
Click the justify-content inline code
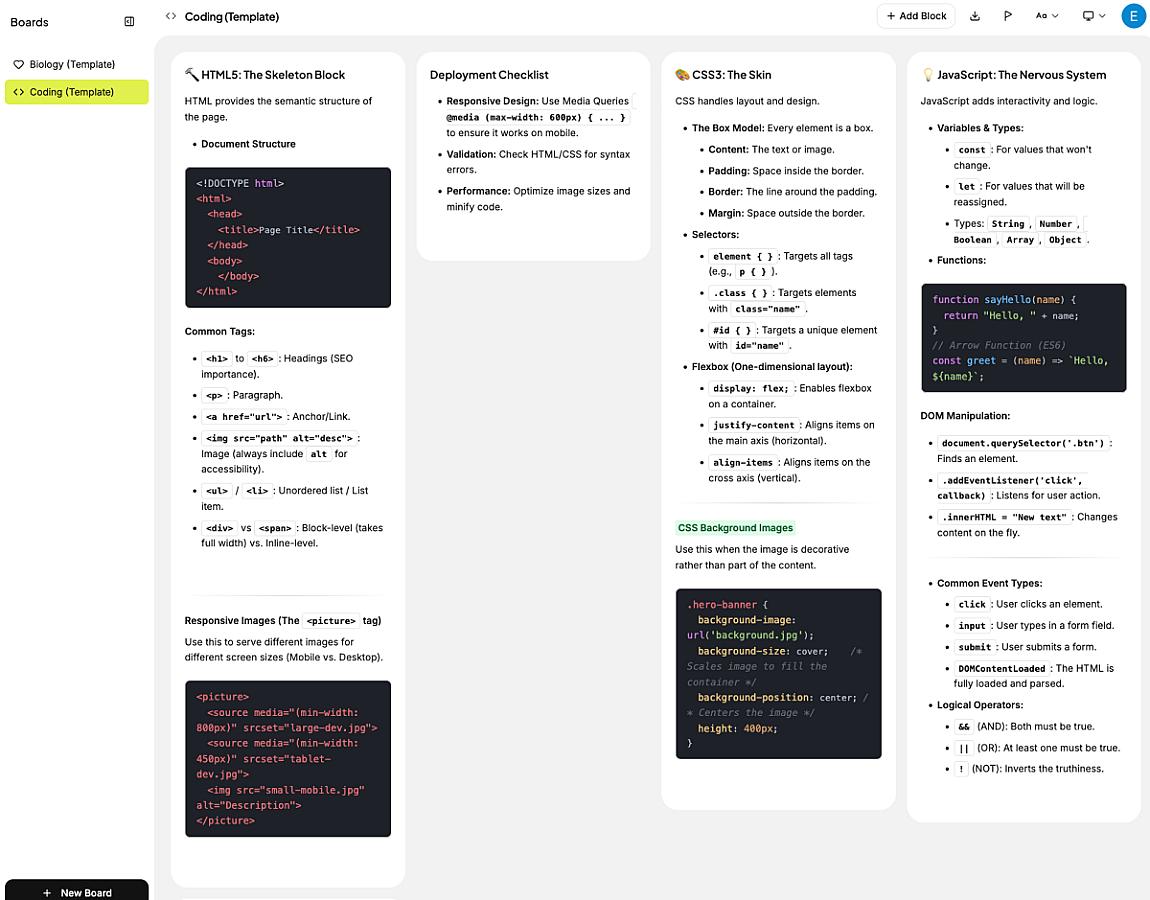pos(753,425)
